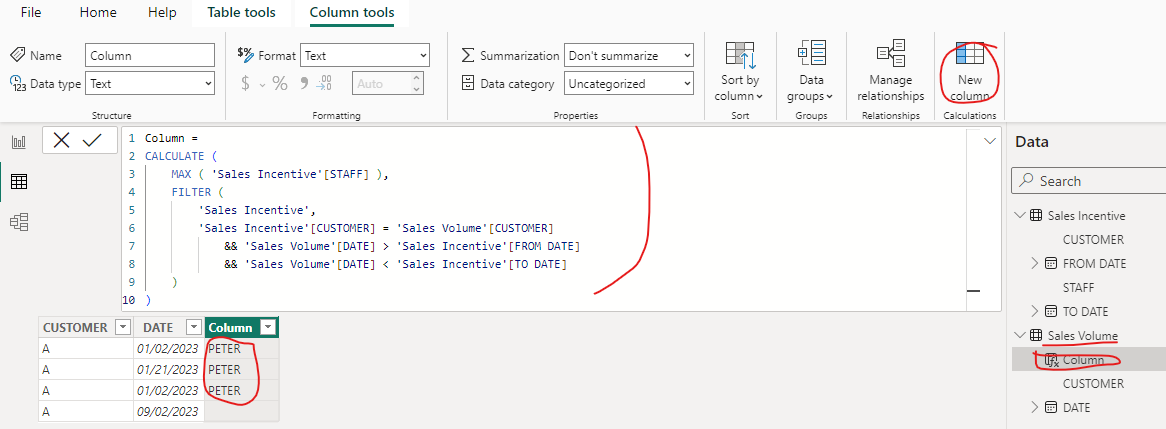1166x429 pixels.
Task: Apply currency format with the dollar icon
Action: 245,84
